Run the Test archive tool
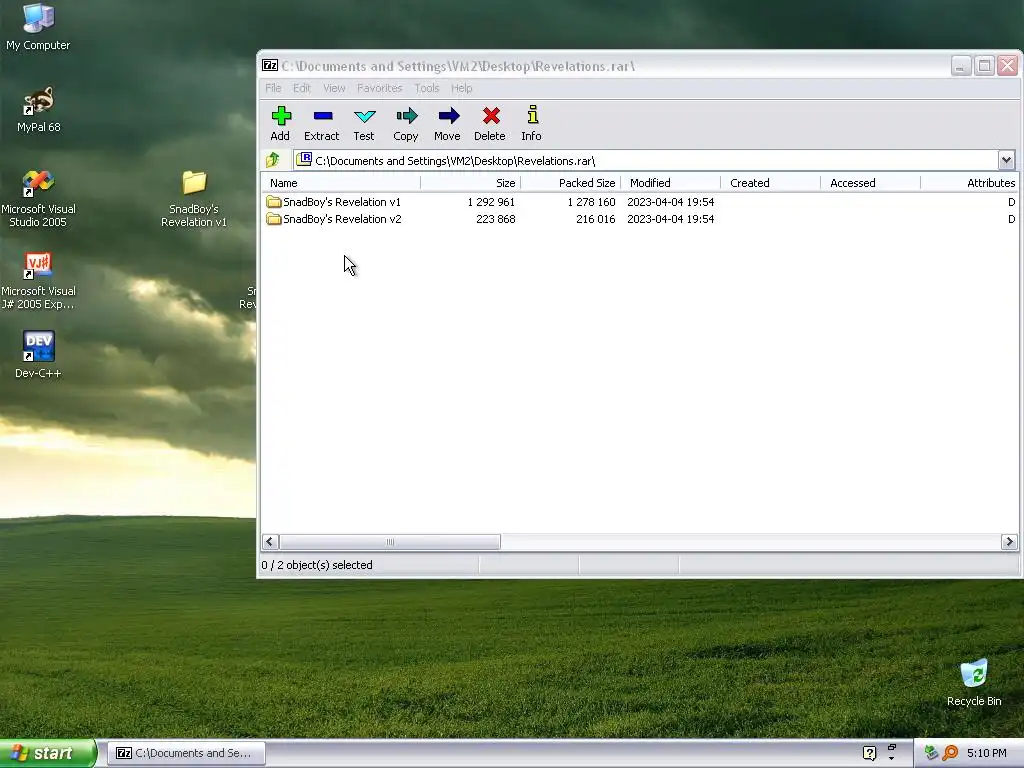The width and height of the screenshot is (1024, 768). tap(364, 123)
